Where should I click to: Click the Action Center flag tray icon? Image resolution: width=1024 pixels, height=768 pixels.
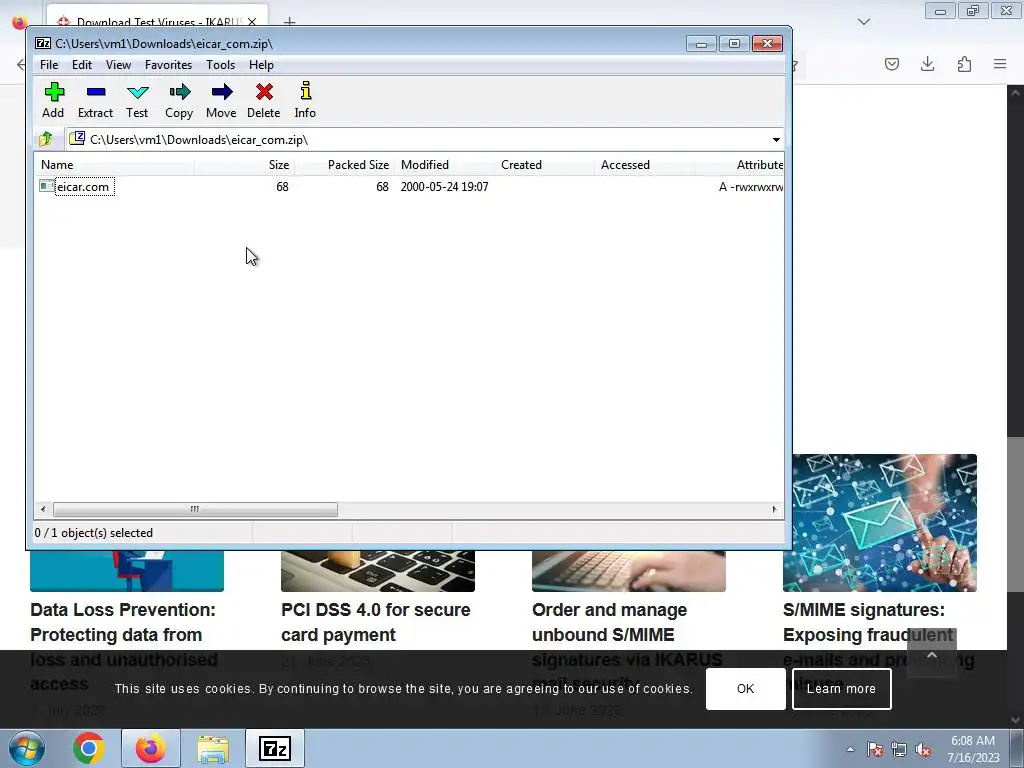[874, 750]
